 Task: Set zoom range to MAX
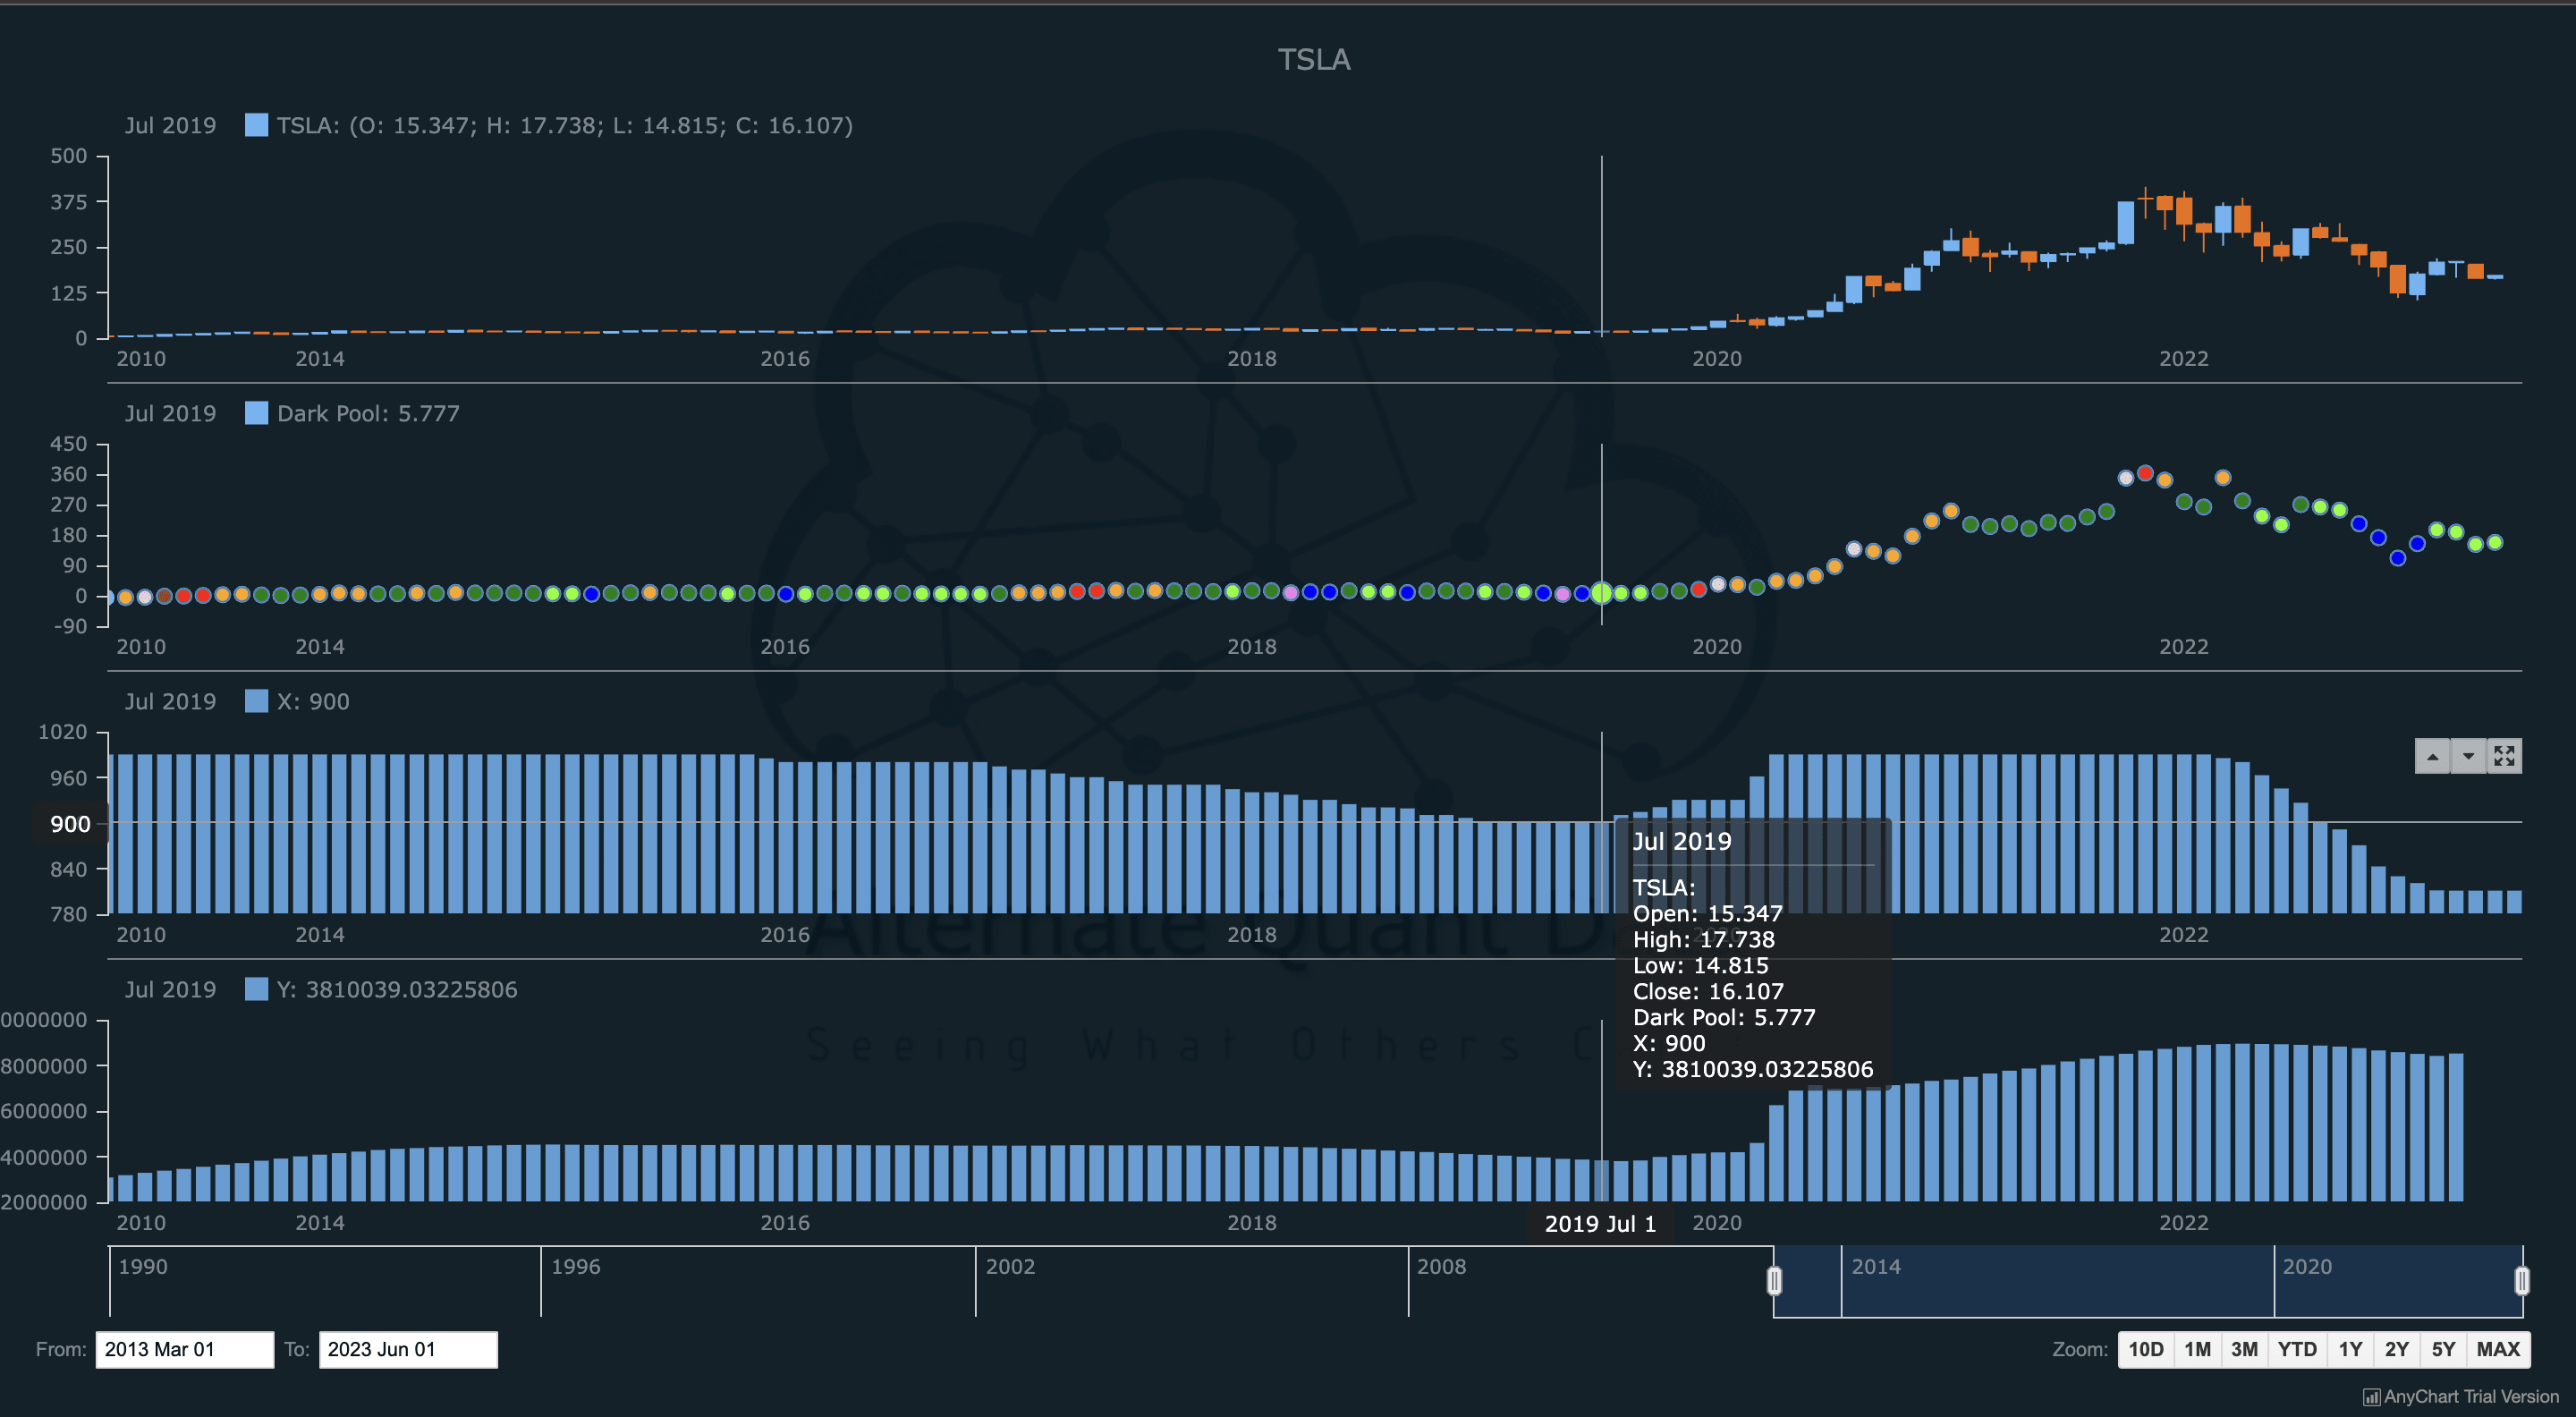pos(2498,1349)
